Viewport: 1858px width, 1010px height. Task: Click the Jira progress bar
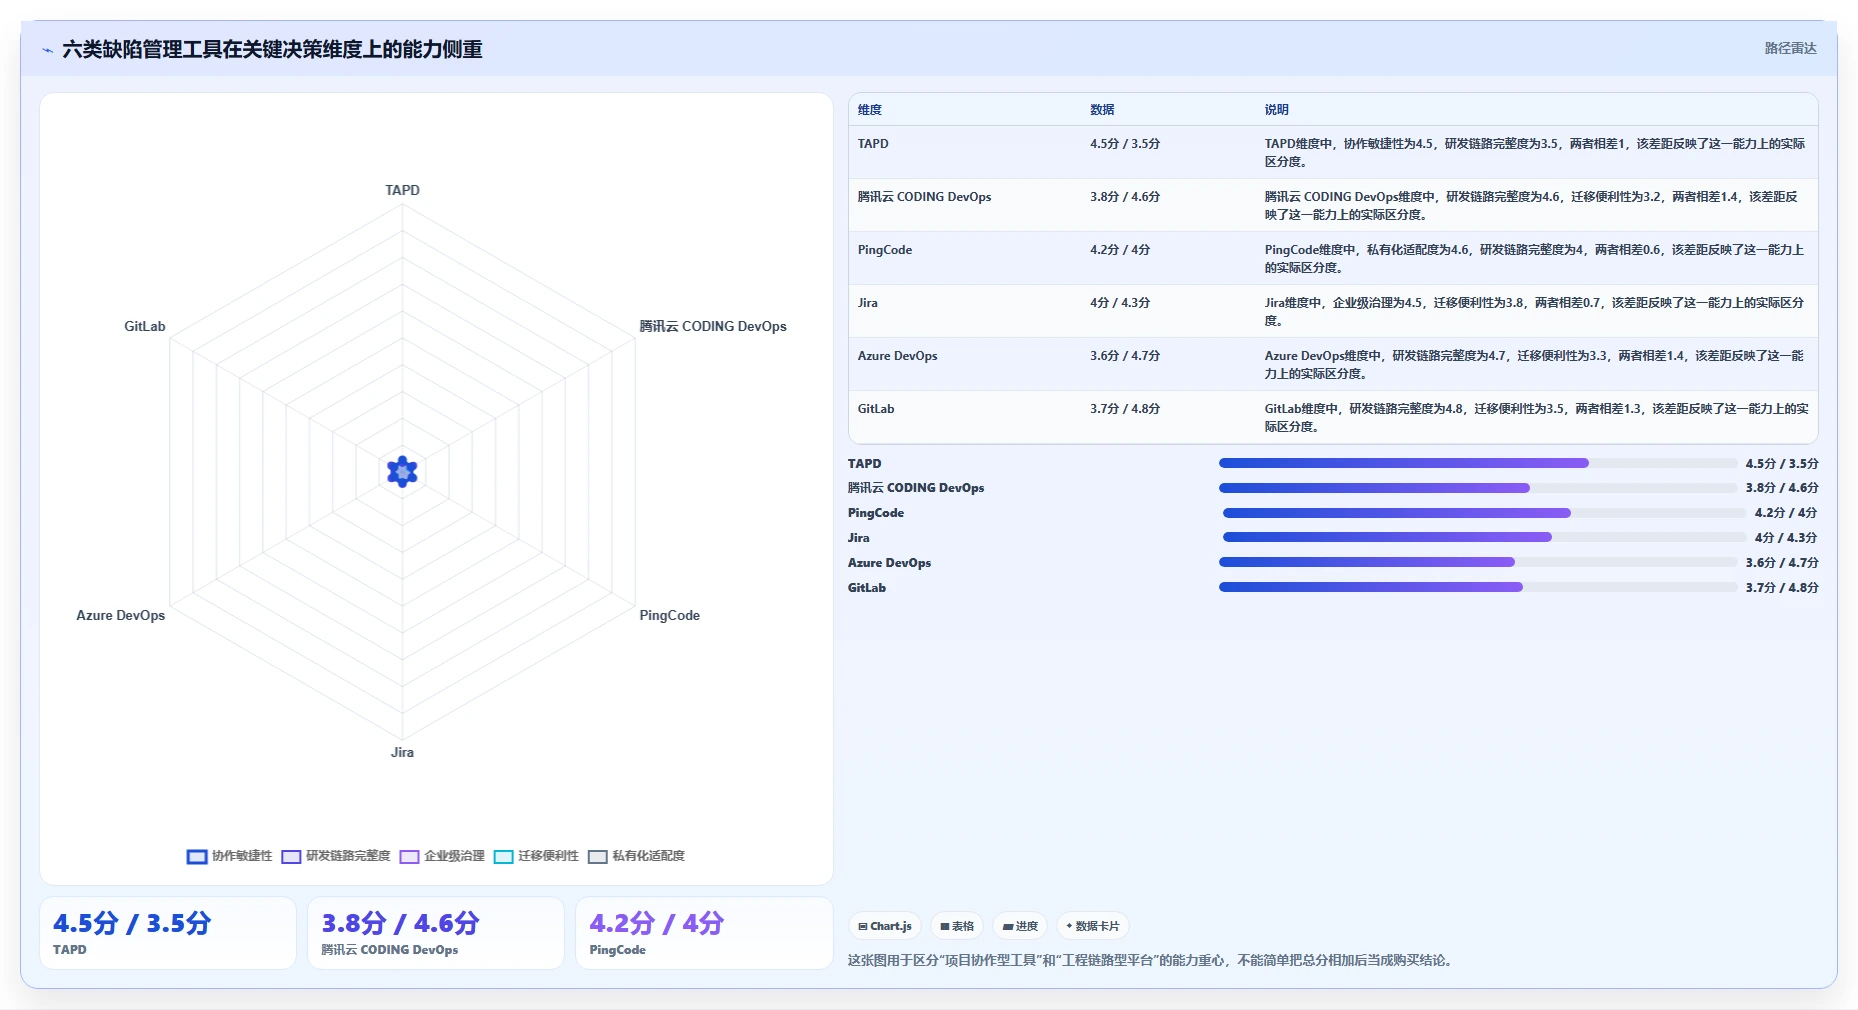[x=1484, y=537]
